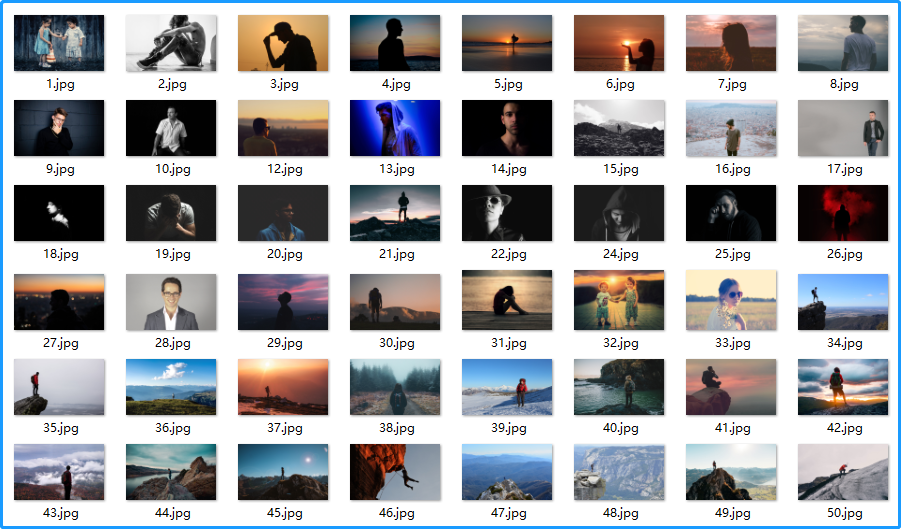Screen dimensions: 902x530
Task: Select the 33.jpg woman with sunglasses thumbnail
Action: click(x=731, y=300)
